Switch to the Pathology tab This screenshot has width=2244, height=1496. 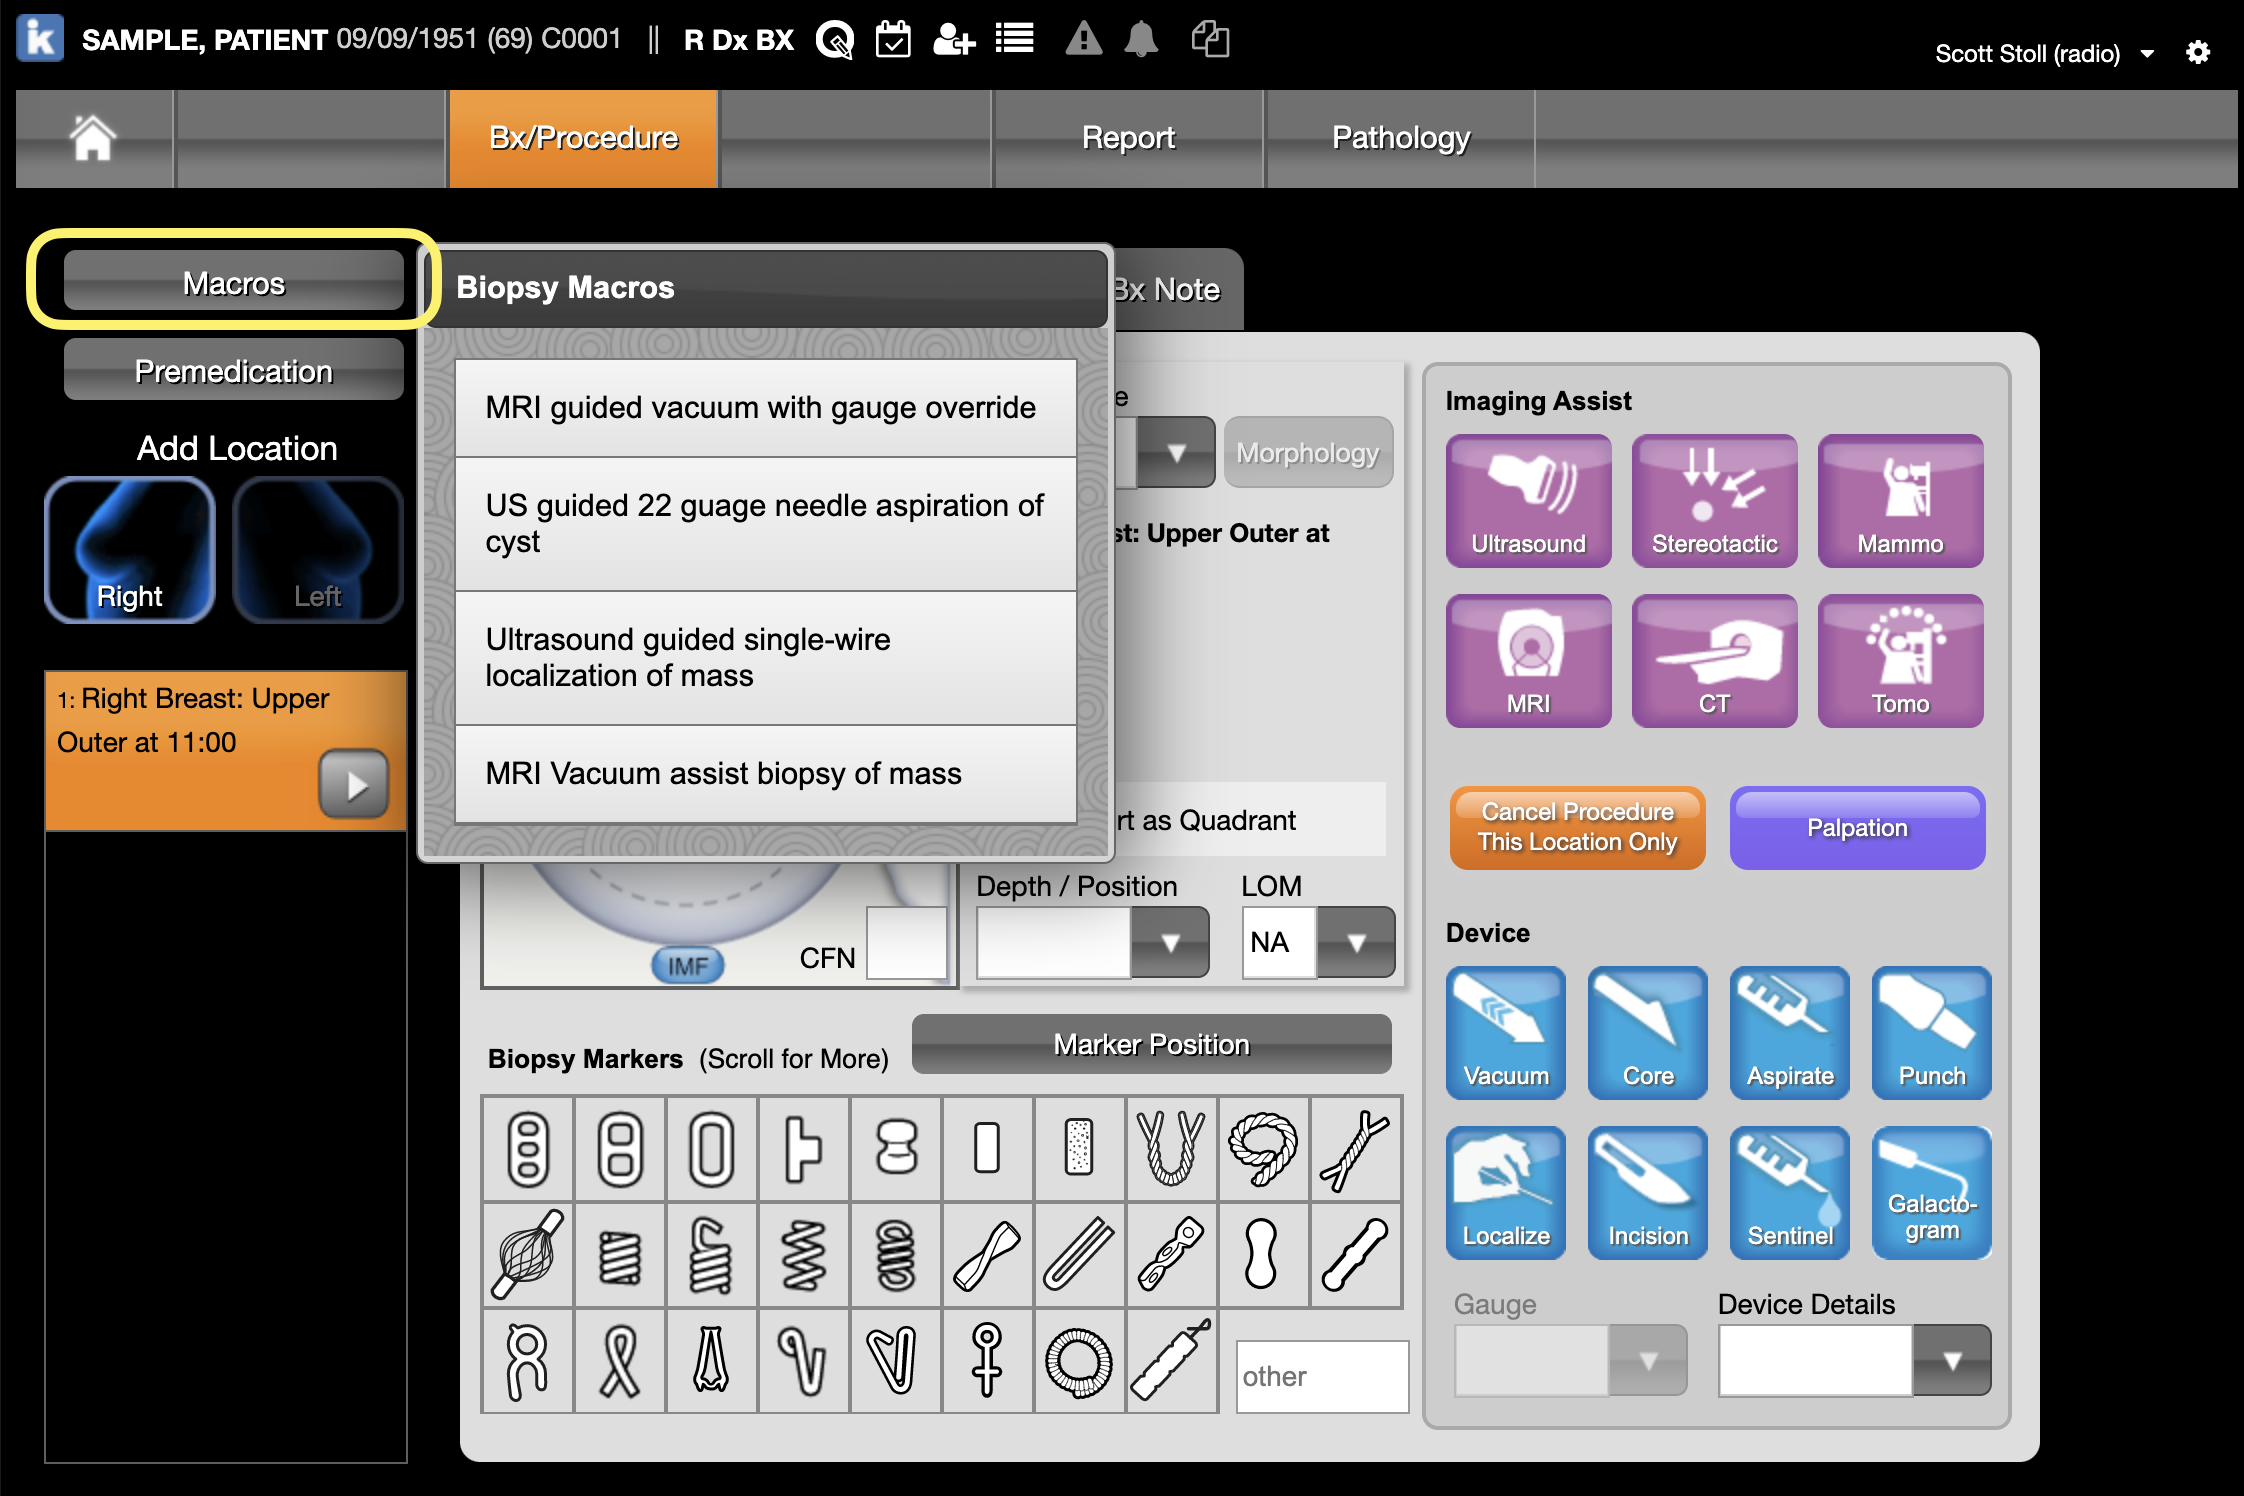(x=1400, y=138)
